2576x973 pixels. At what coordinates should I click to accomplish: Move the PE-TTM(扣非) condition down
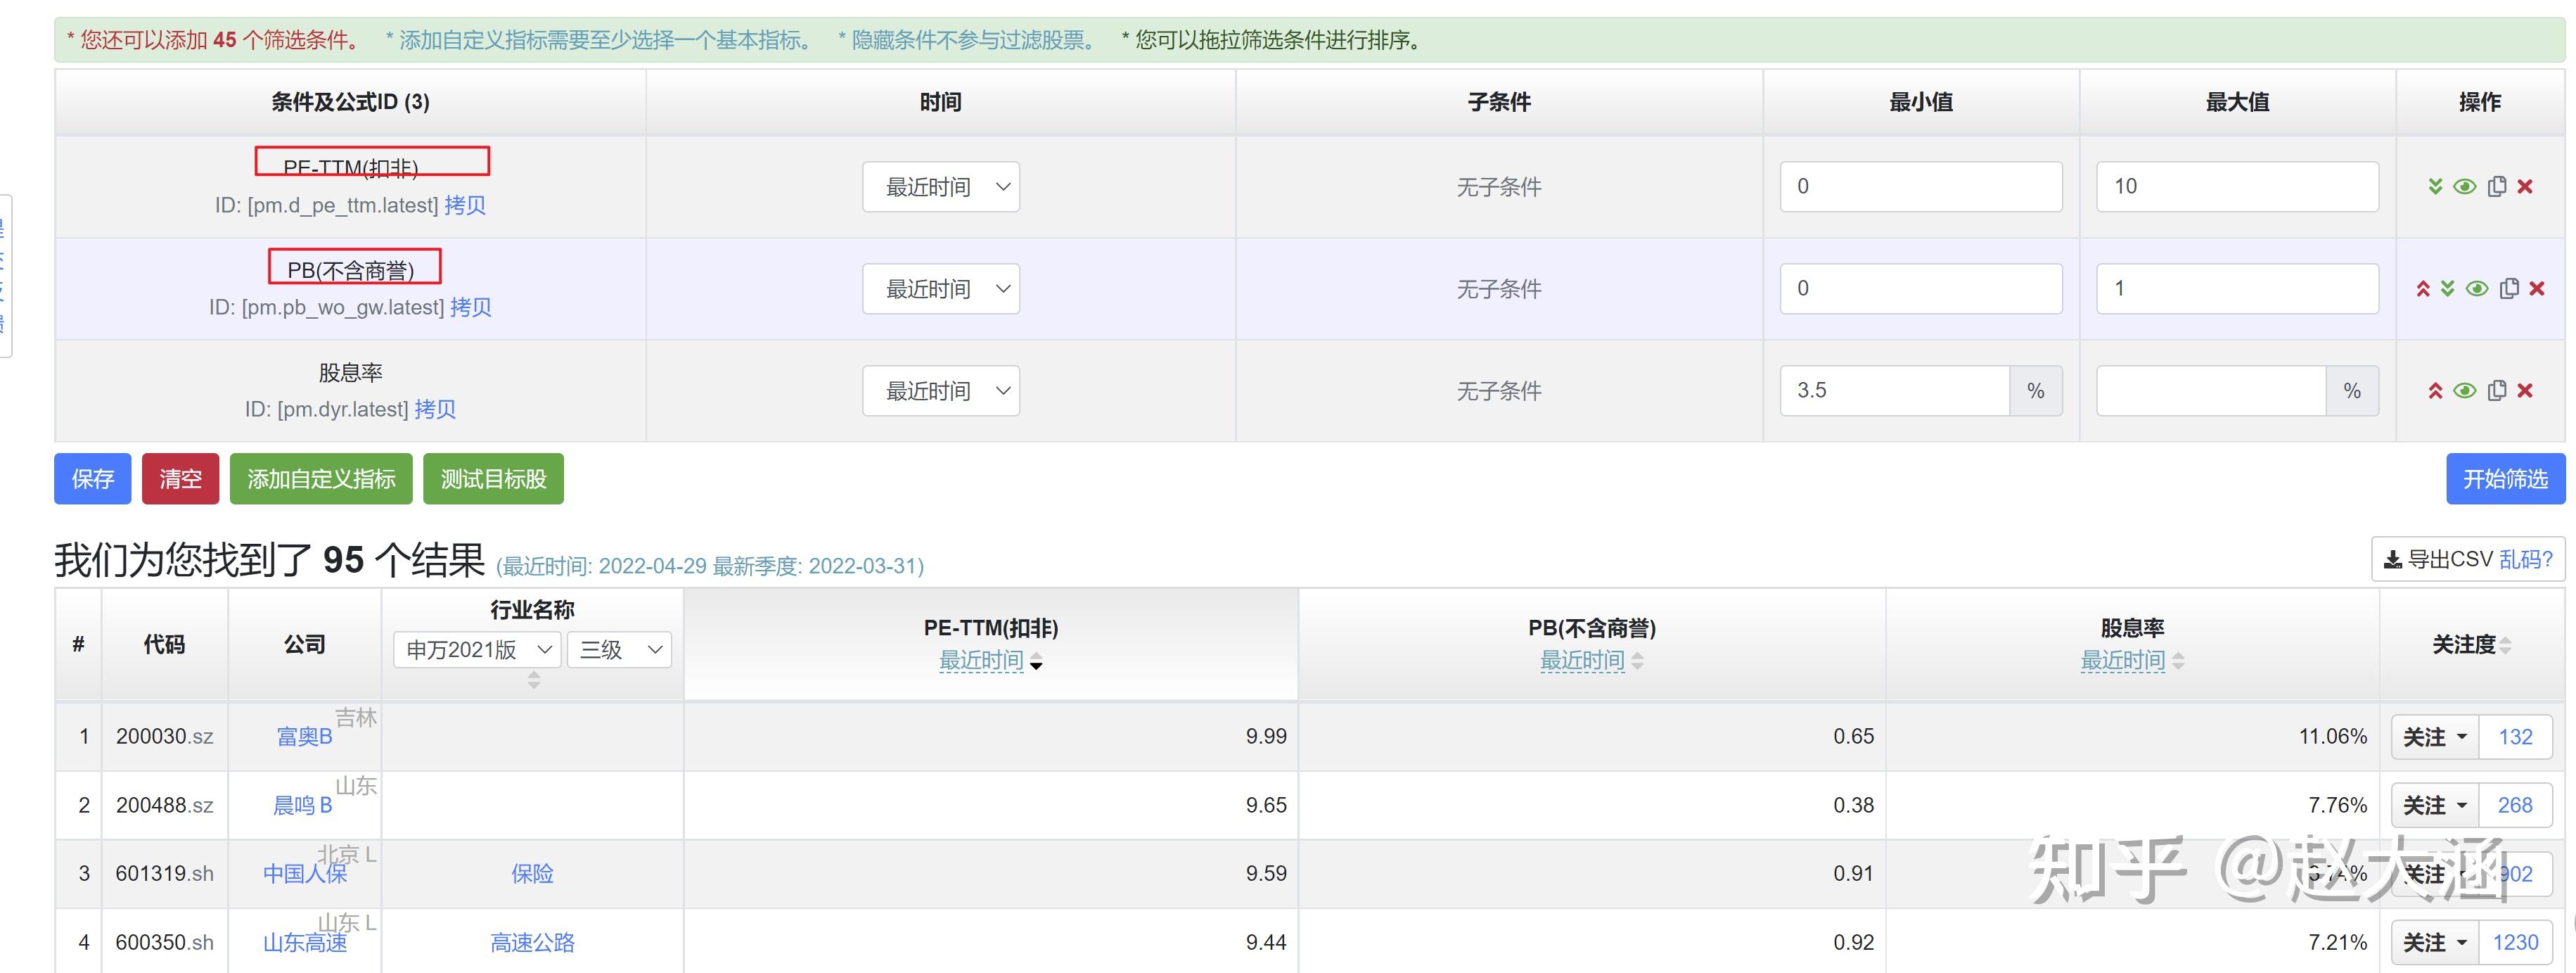2435,187
